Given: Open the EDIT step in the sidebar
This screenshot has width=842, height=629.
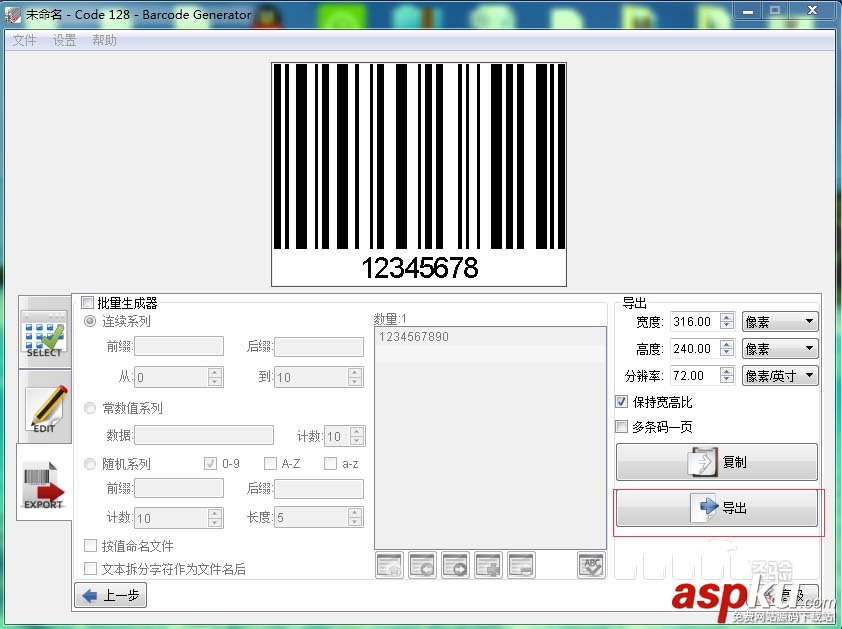Looking at the screenshot, I should [44, 408].
